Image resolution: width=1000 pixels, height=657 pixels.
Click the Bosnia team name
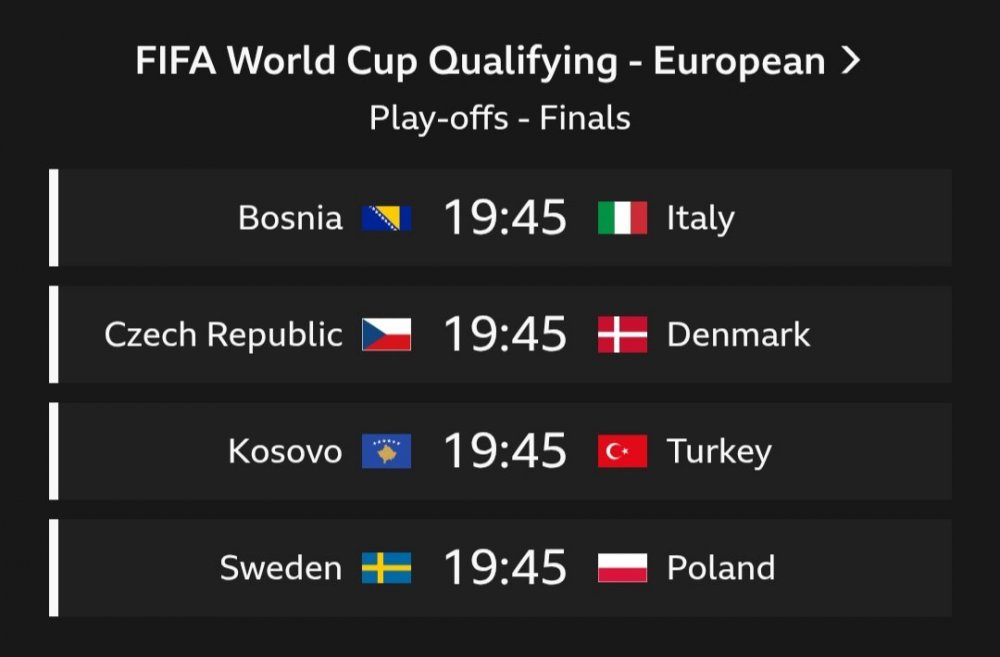[x=290, y=218]
